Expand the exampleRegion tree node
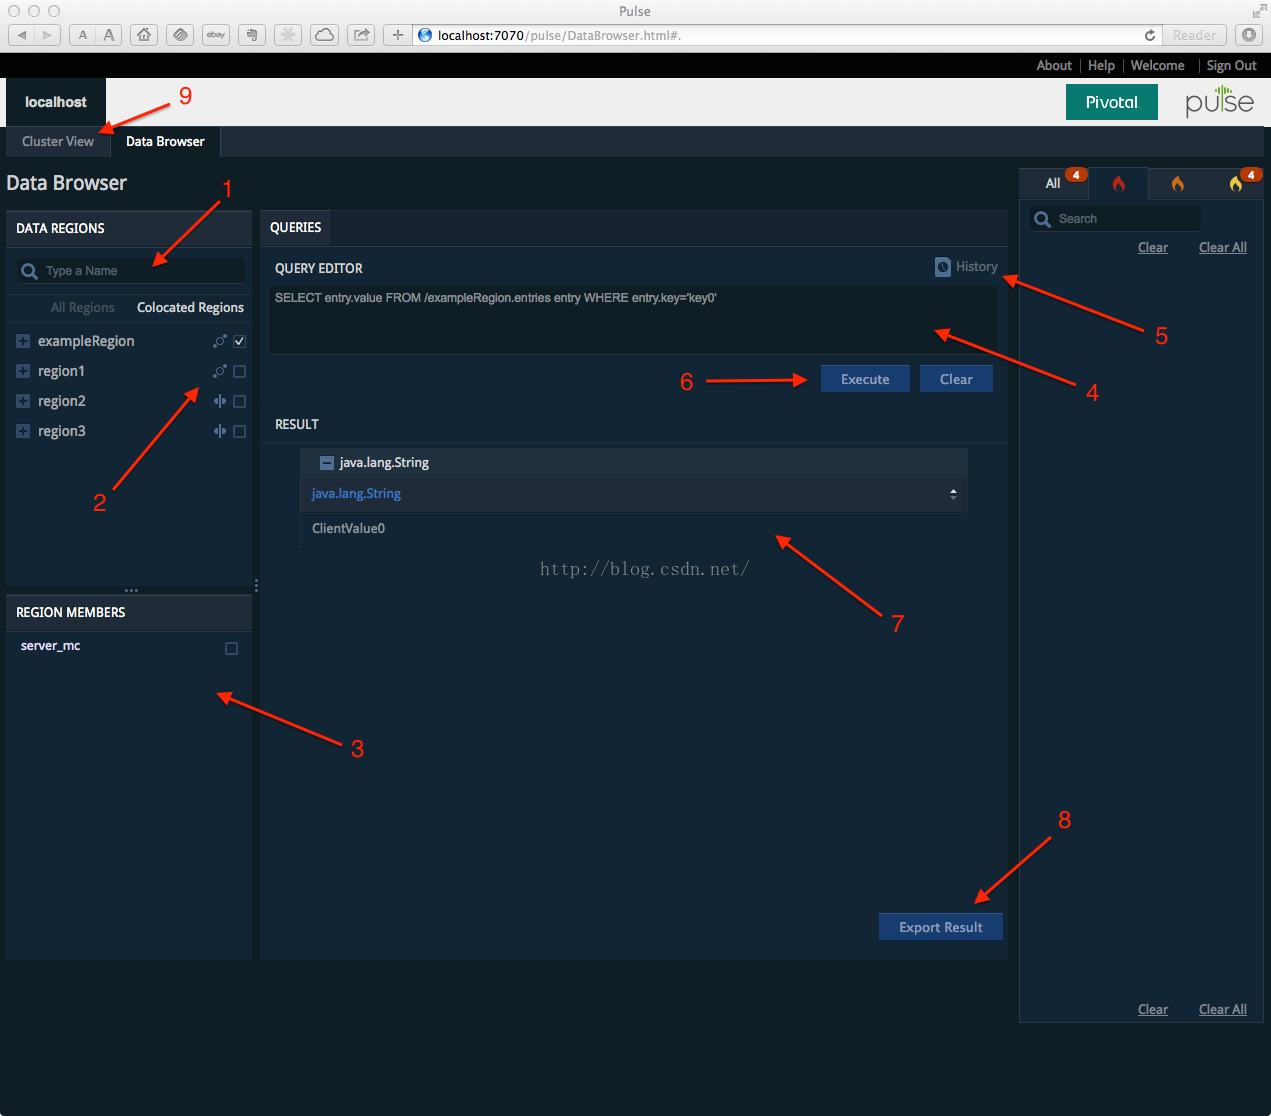1271x1116 pixels. [23, 341]
